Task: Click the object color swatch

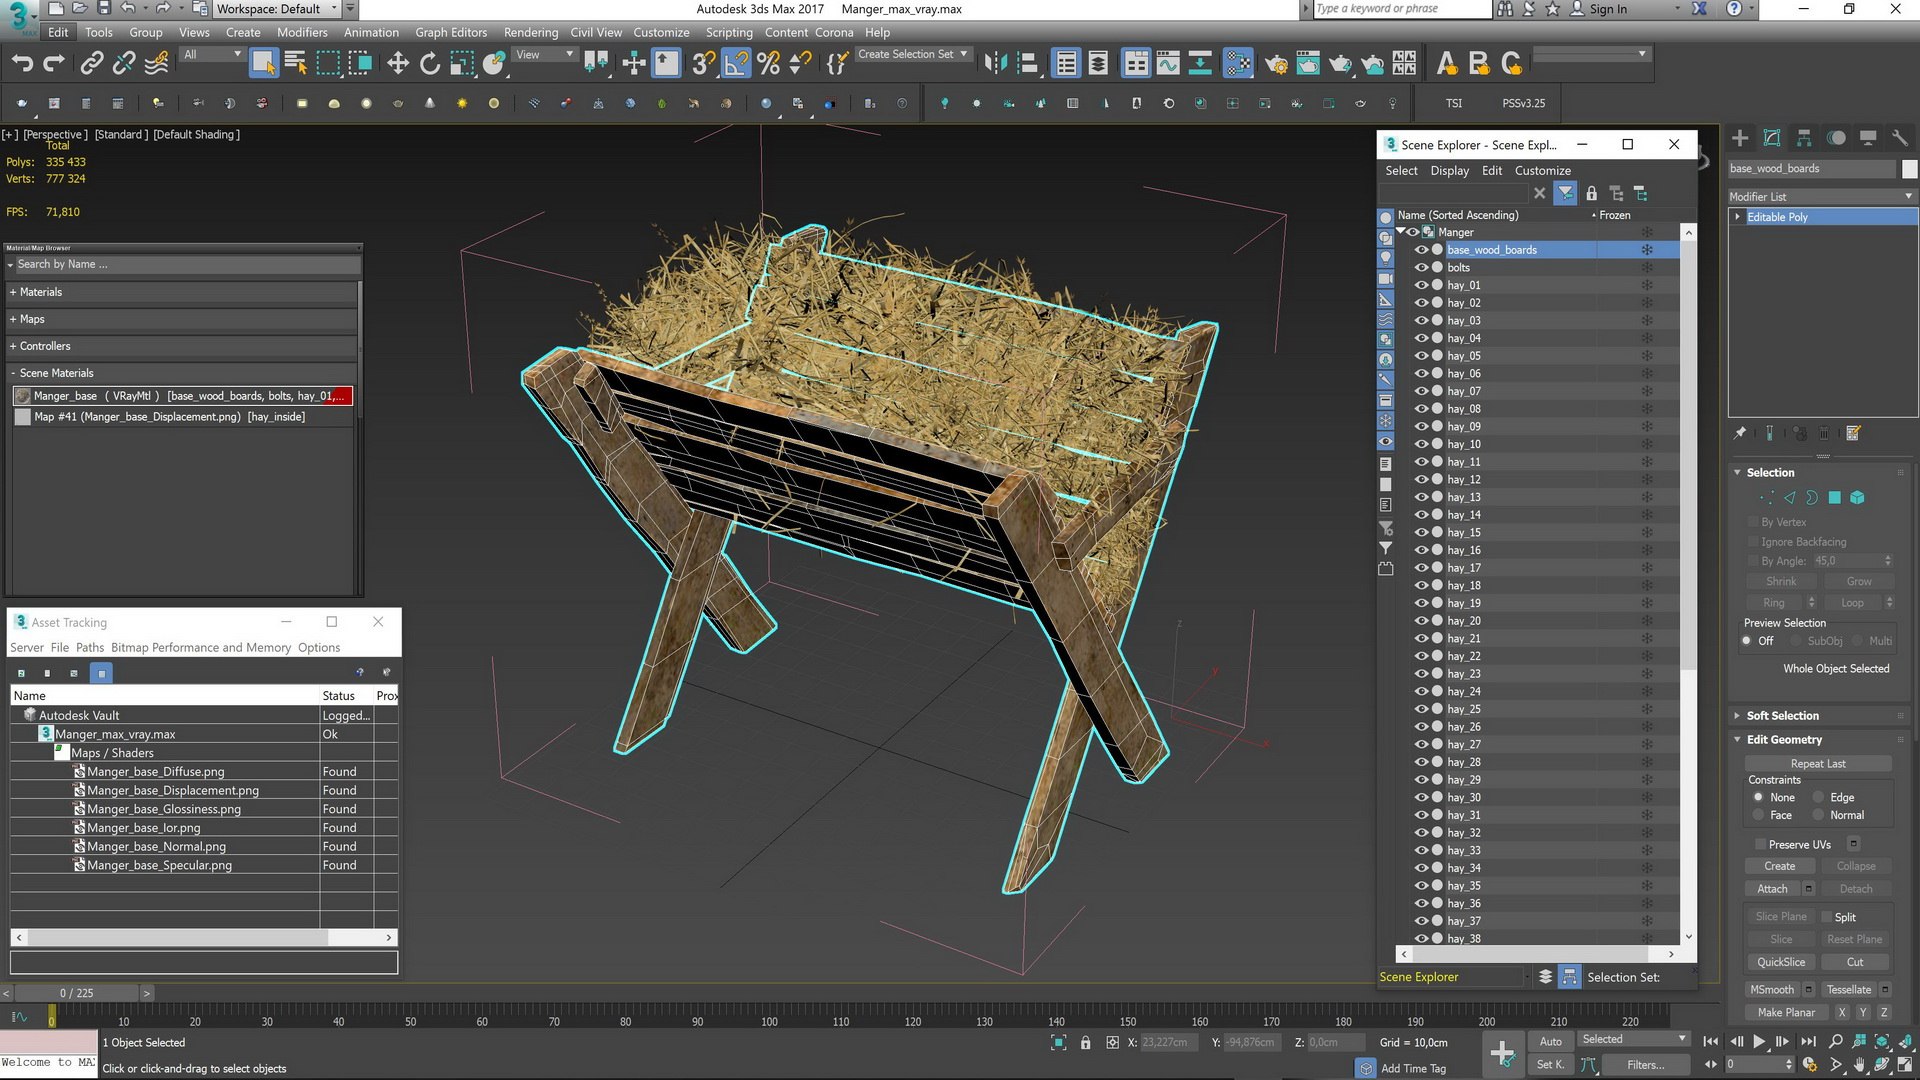Action: [1909, 169]
